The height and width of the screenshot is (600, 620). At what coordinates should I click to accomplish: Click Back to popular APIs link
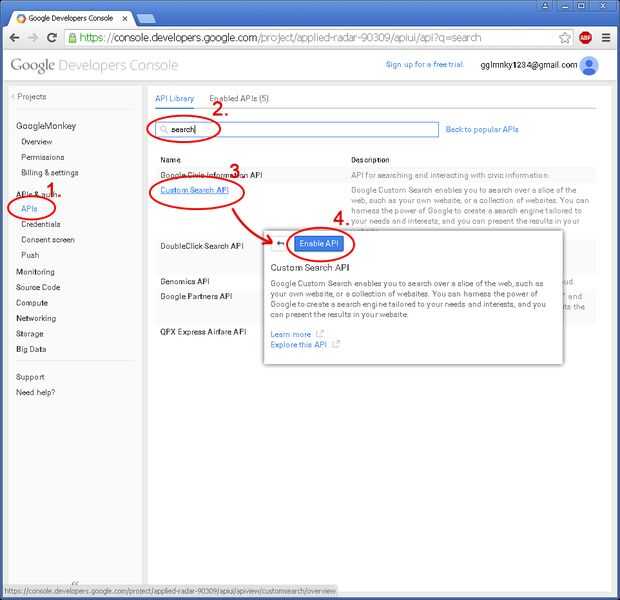pyautogui.click(x=482, y=129)
